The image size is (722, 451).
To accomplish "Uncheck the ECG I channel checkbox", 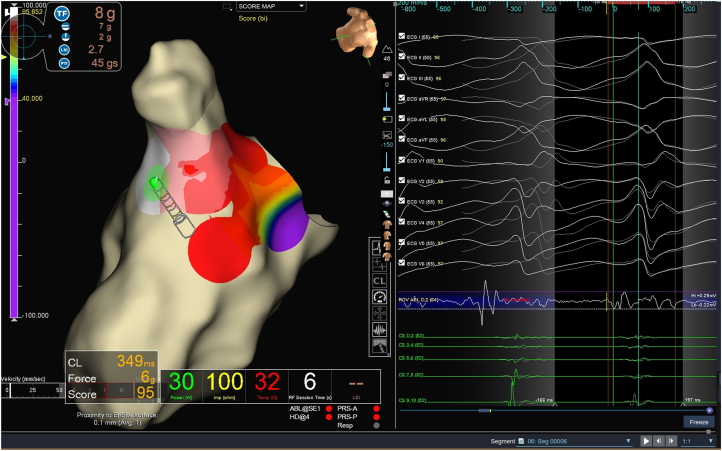I will click(x=402, y=36).
